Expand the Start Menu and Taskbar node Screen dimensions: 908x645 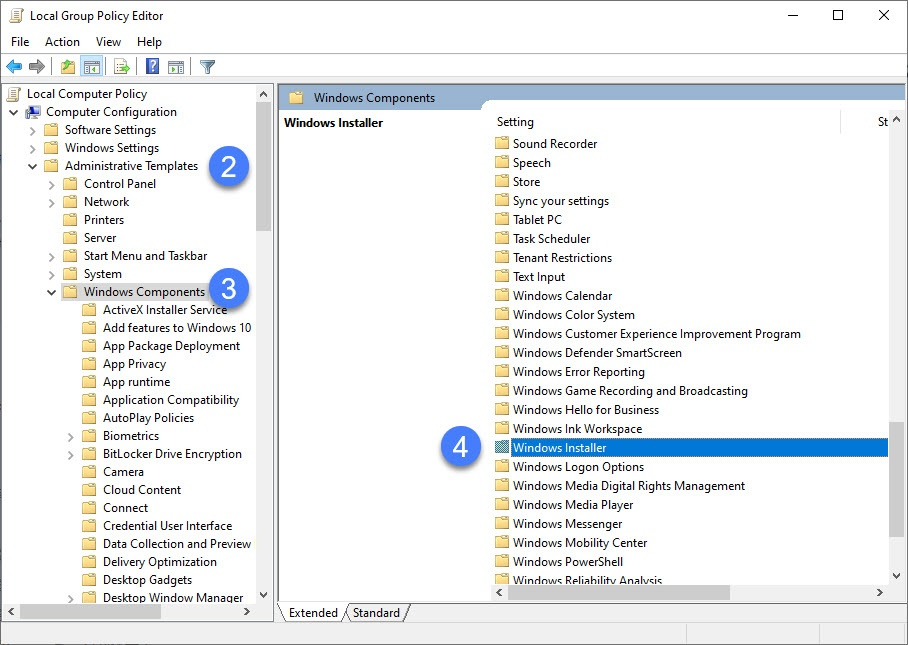[x=52, y=256]
